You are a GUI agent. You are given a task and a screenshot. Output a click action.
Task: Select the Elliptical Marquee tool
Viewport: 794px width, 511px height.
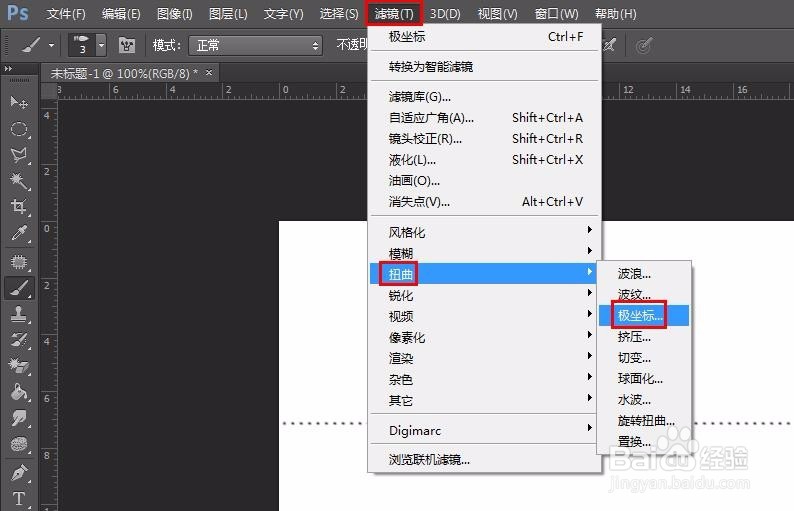point(19,129)
